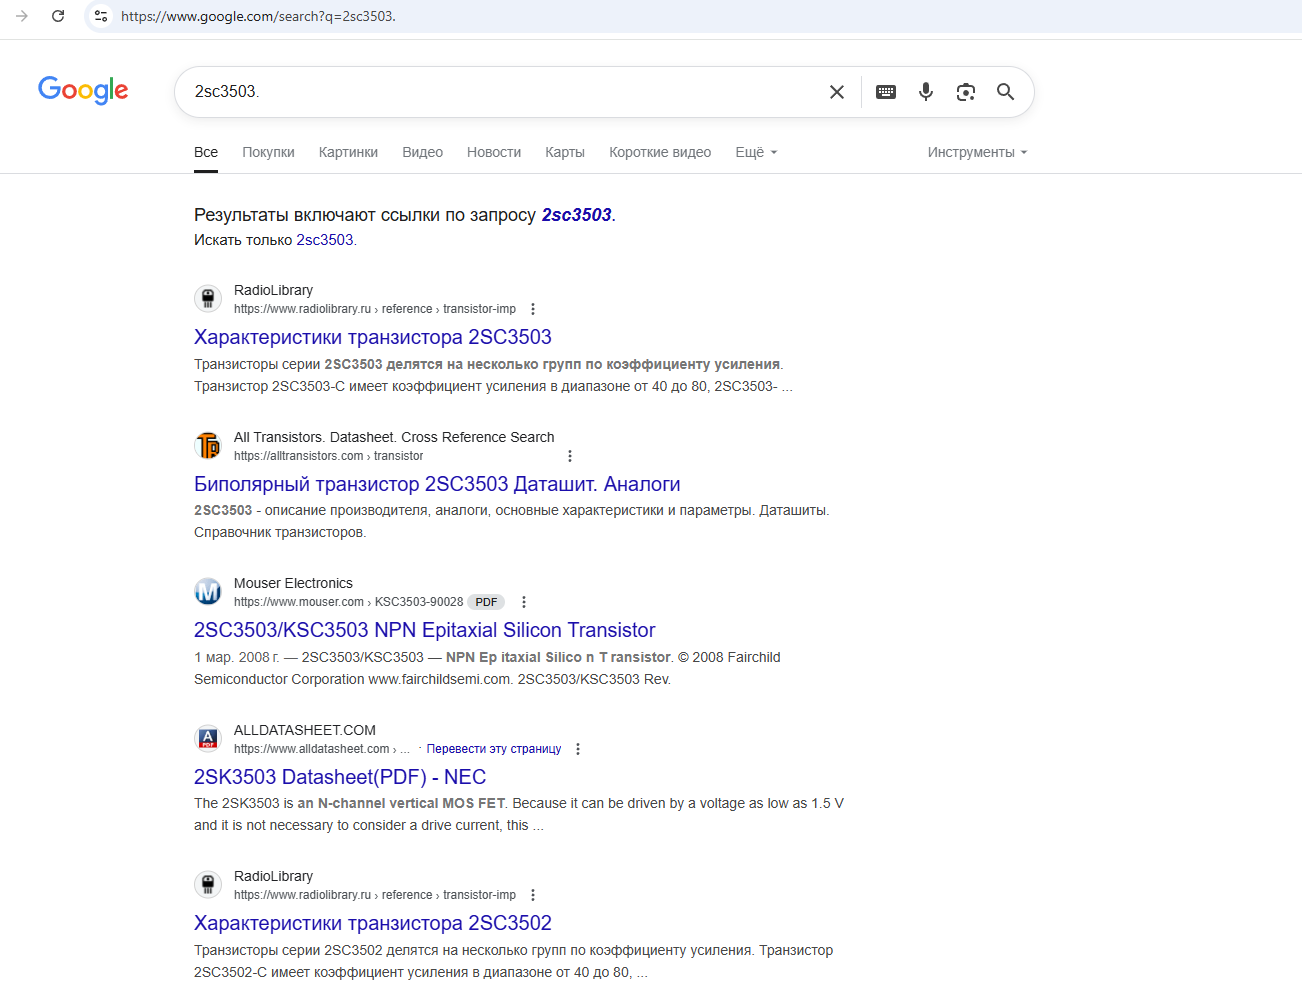Click the RadioLibrary favicon for 2SC3503 result
Screen dimensions: 1302x983
point(208,298)
